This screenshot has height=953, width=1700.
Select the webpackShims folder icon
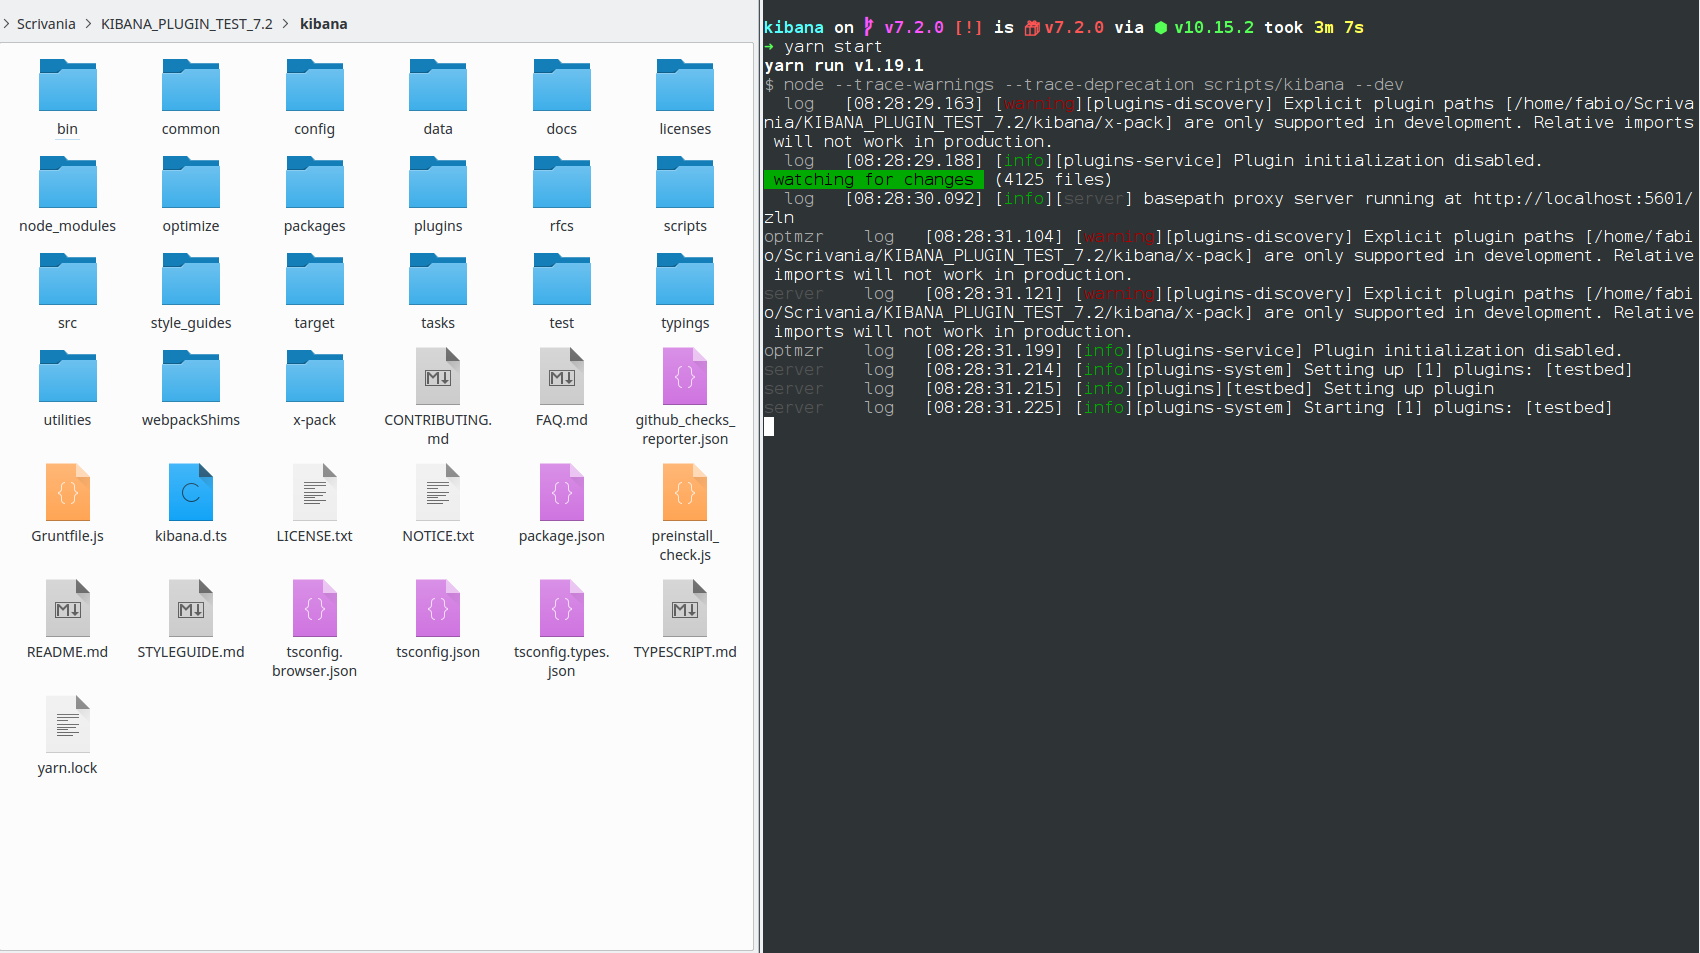pyautogui.click(x=191, y=376)
